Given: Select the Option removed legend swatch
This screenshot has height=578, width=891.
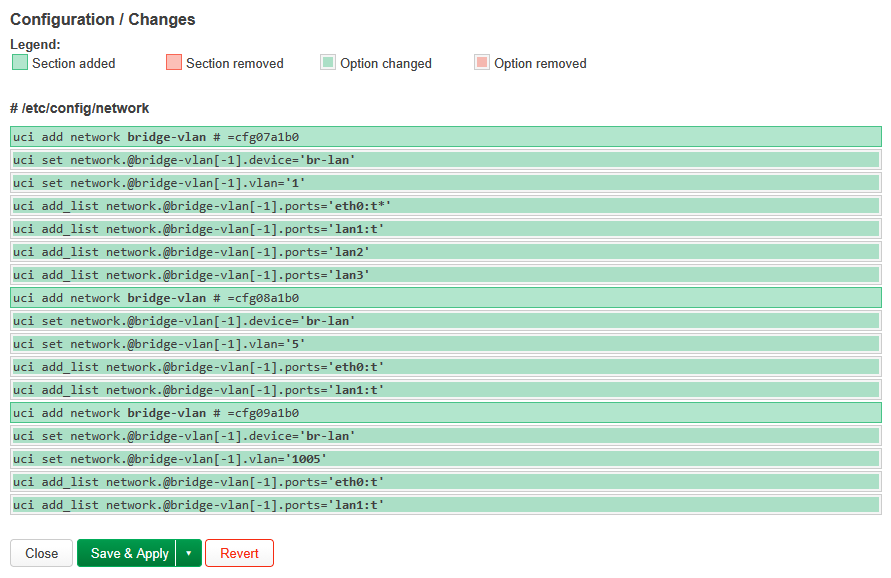Looking at the screenshot, I should pos(482,62).
